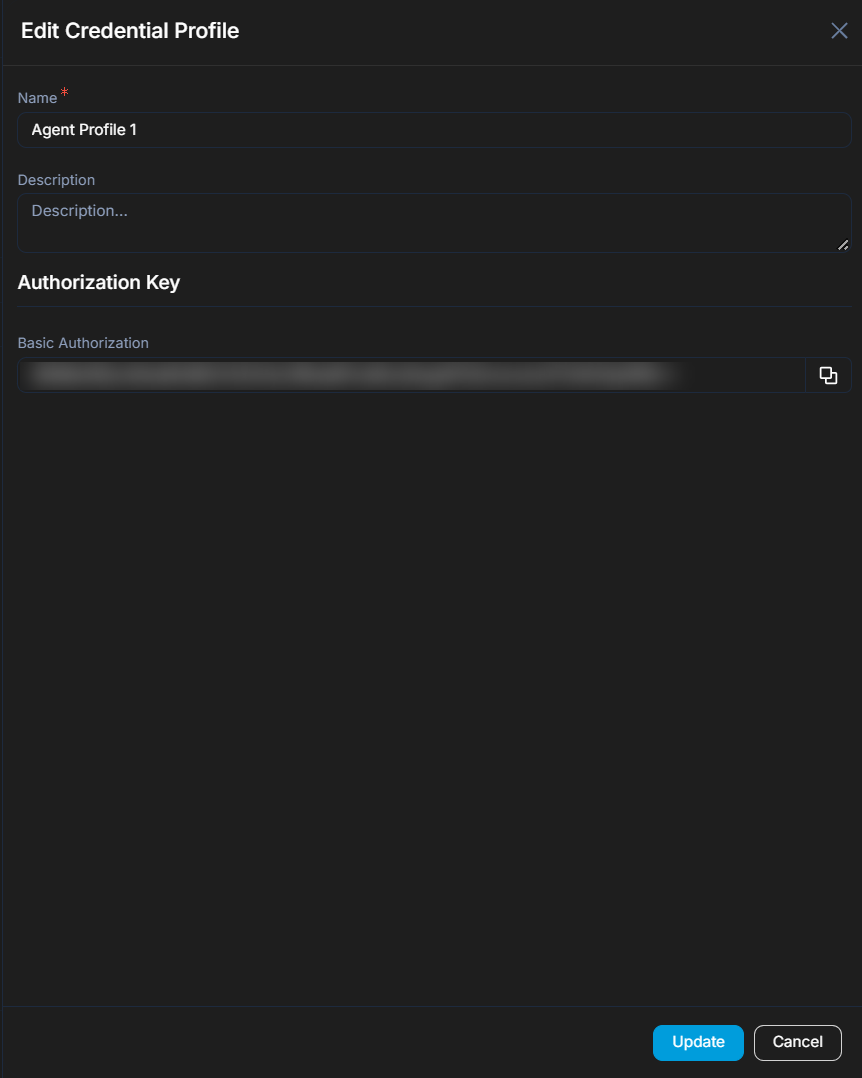Click the Basic Authorization label
This screenshot has height=1078, width=862.
point(83,343)
